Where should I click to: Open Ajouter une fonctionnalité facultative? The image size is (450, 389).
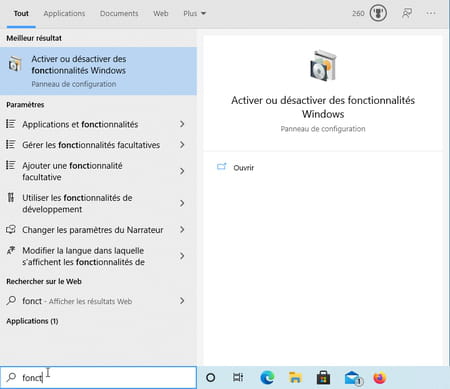pyautogui.click(x=98, y=171)
